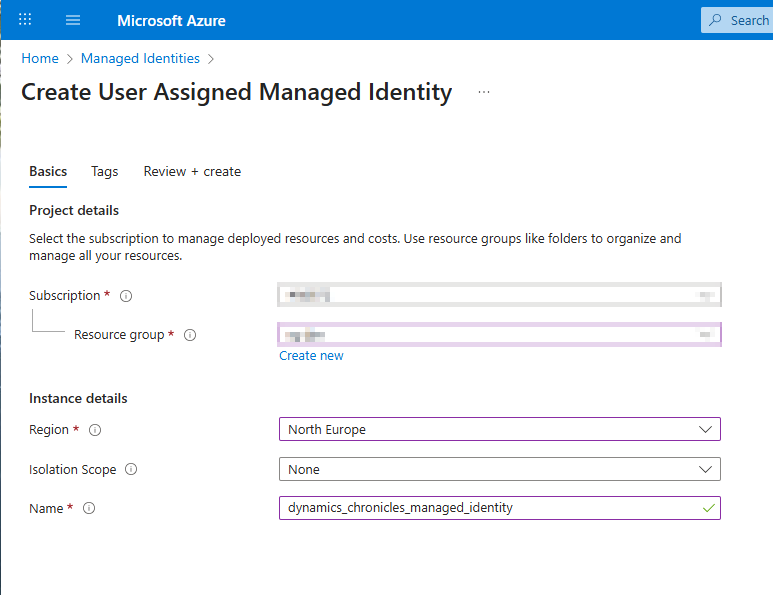
Task: Expand the Region dropdown
Action: coord(499,429)
